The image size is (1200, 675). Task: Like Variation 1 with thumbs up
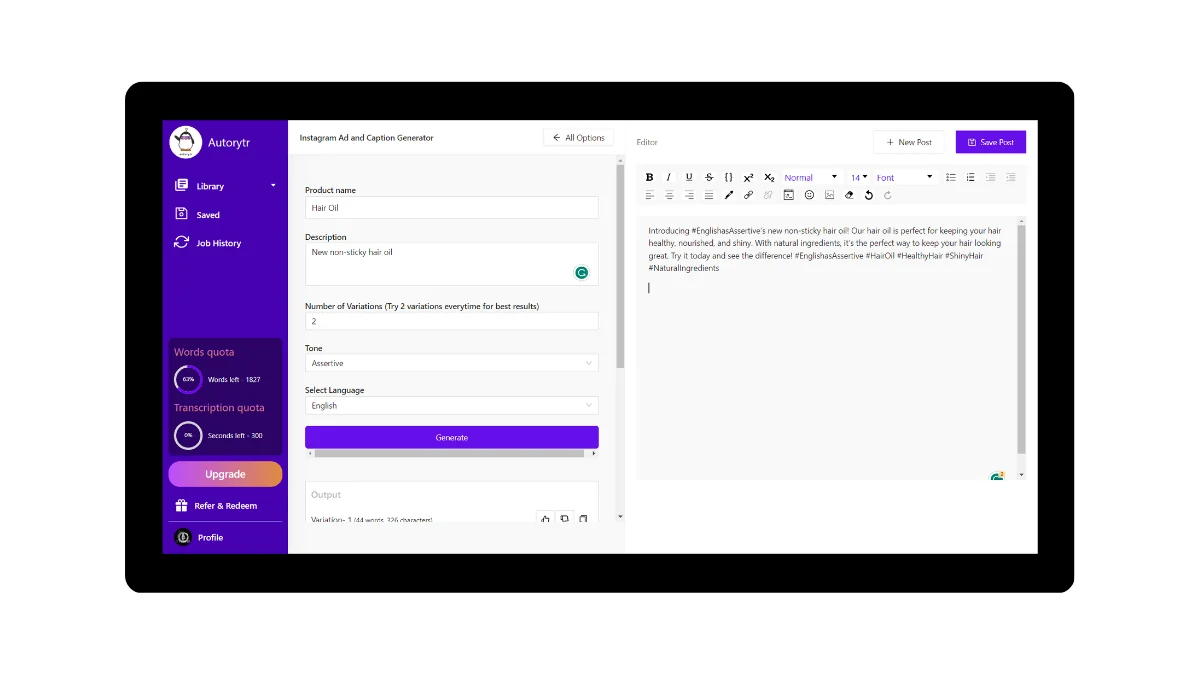click(x=545, y=519)
